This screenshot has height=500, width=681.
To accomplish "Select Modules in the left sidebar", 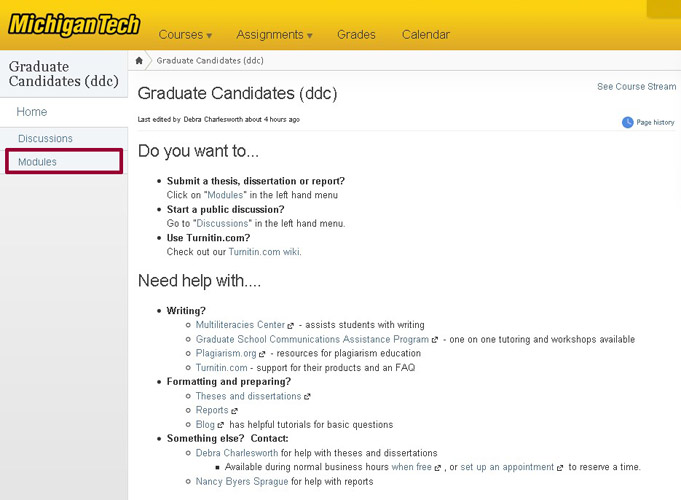I will 64,162.
